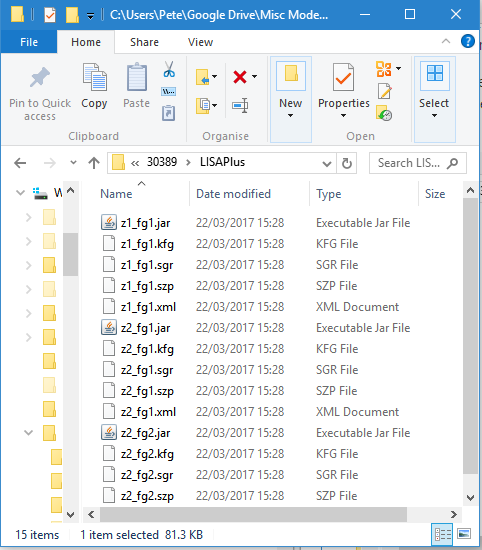Click the Copy path icon
This screenshot has height=550, width=482.
tap(169, 92)
